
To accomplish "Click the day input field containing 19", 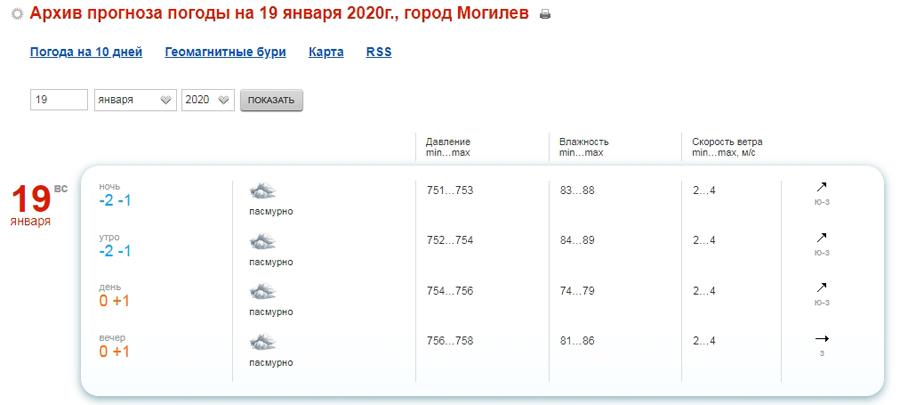I will pos(59,100).
